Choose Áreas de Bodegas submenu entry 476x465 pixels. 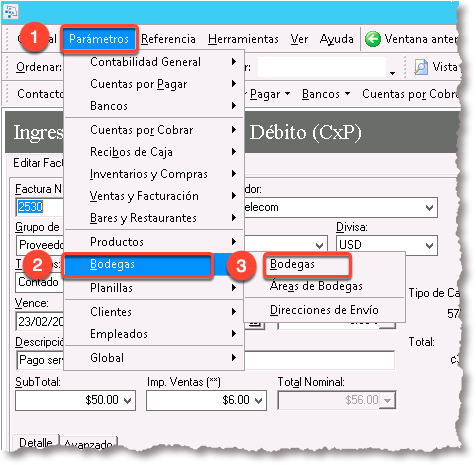click(x=316, y=286)
